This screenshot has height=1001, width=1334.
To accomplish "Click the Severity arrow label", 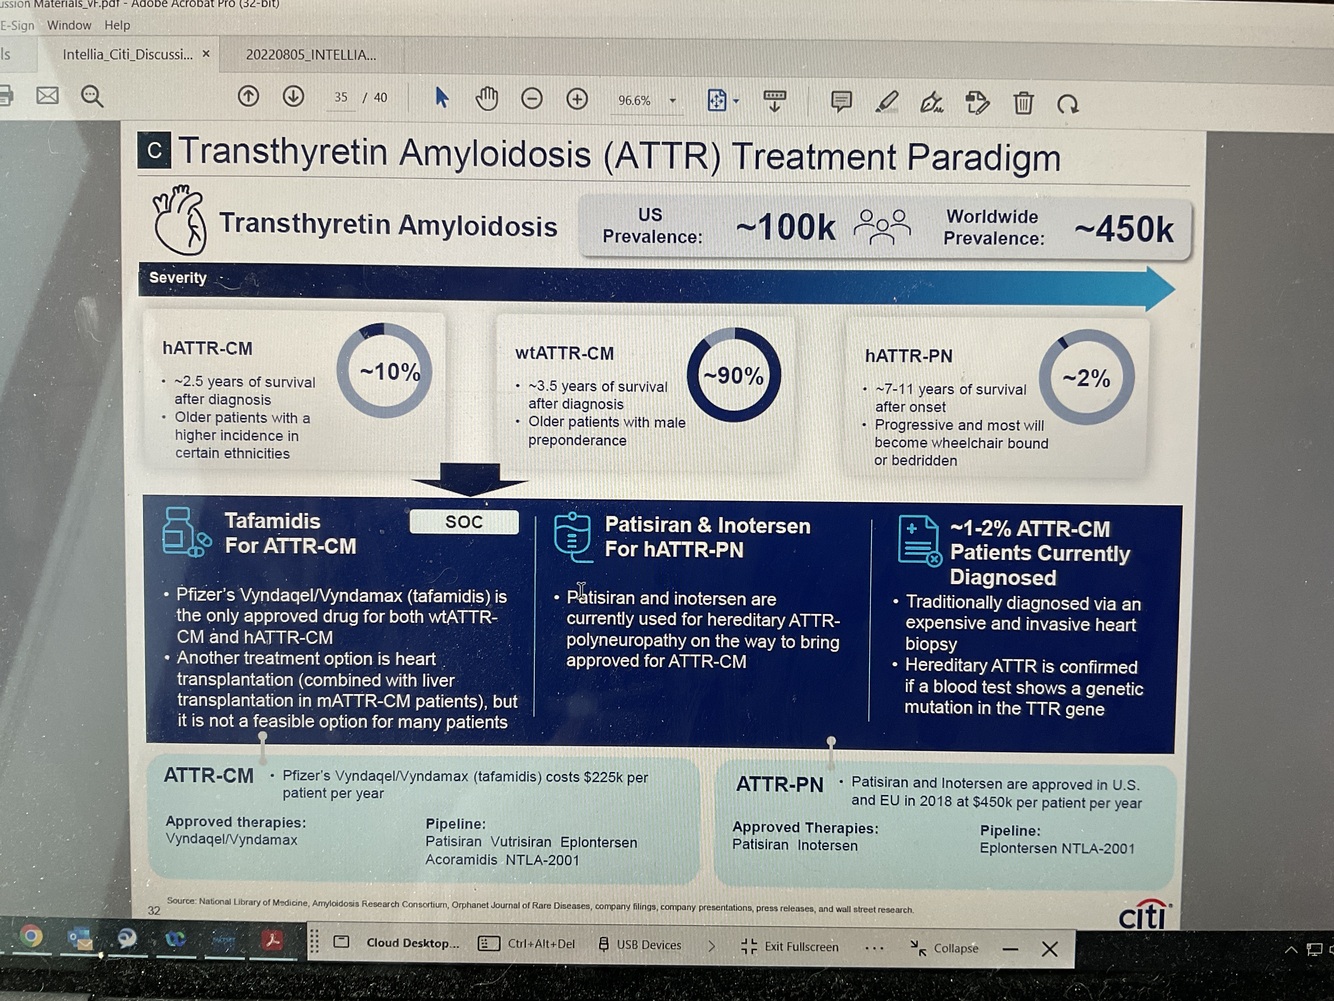I will [x=177, y=278].
